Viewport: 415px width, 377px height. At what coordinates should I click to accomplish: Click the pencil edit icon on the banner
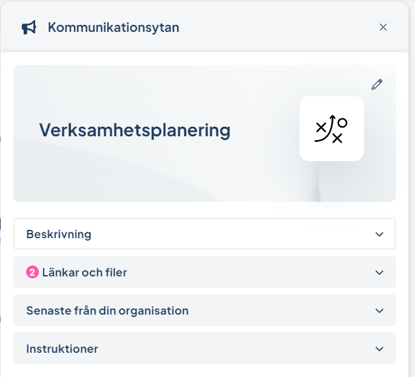point(377,85)
